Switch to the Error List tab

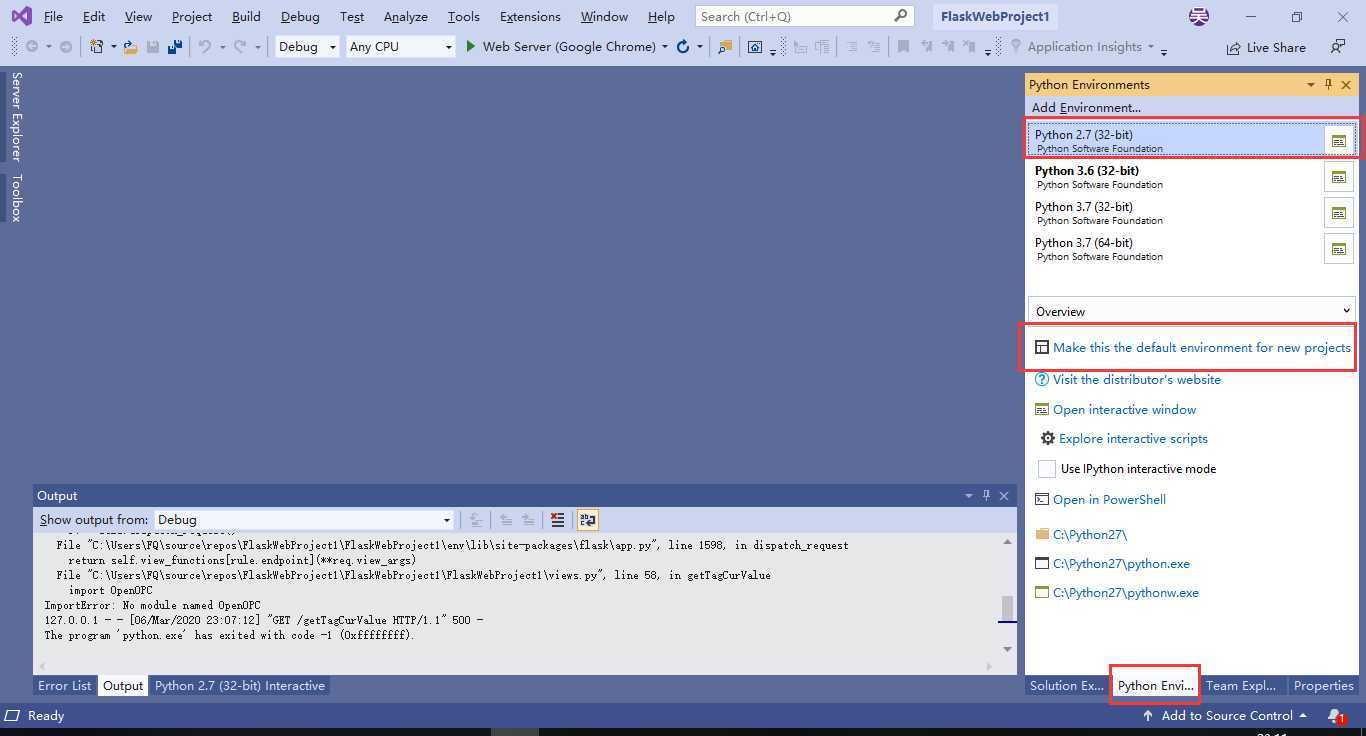coord(64,686)
